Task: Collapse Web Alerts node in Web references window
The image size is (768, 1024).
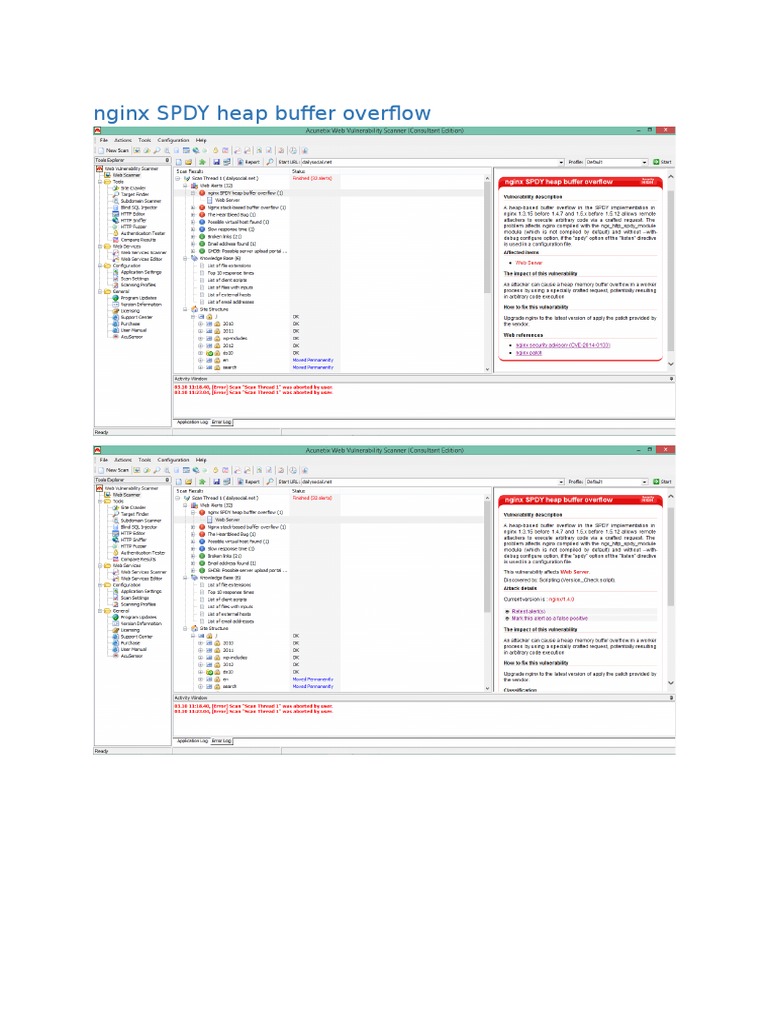Action: coord(185,185)
